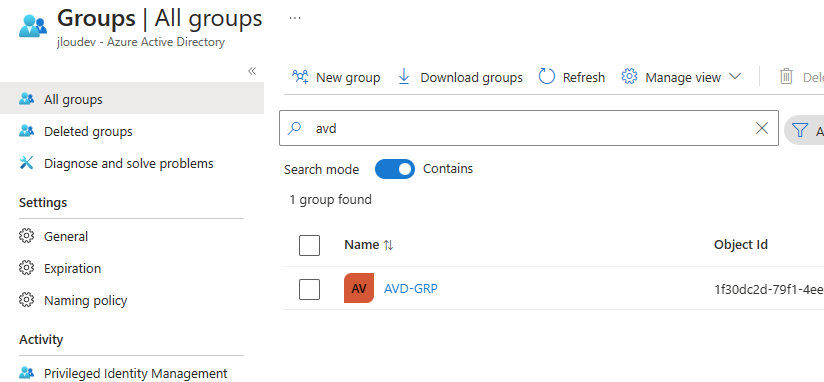
Task: Click the orange AV group avatar
Action: [359, 288]
